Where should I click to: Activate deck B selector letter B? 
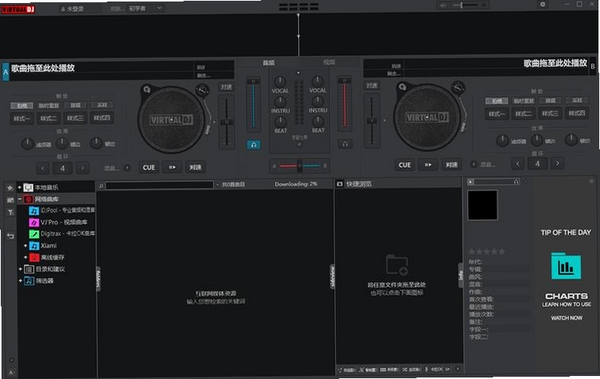click(x=593, y=66)
